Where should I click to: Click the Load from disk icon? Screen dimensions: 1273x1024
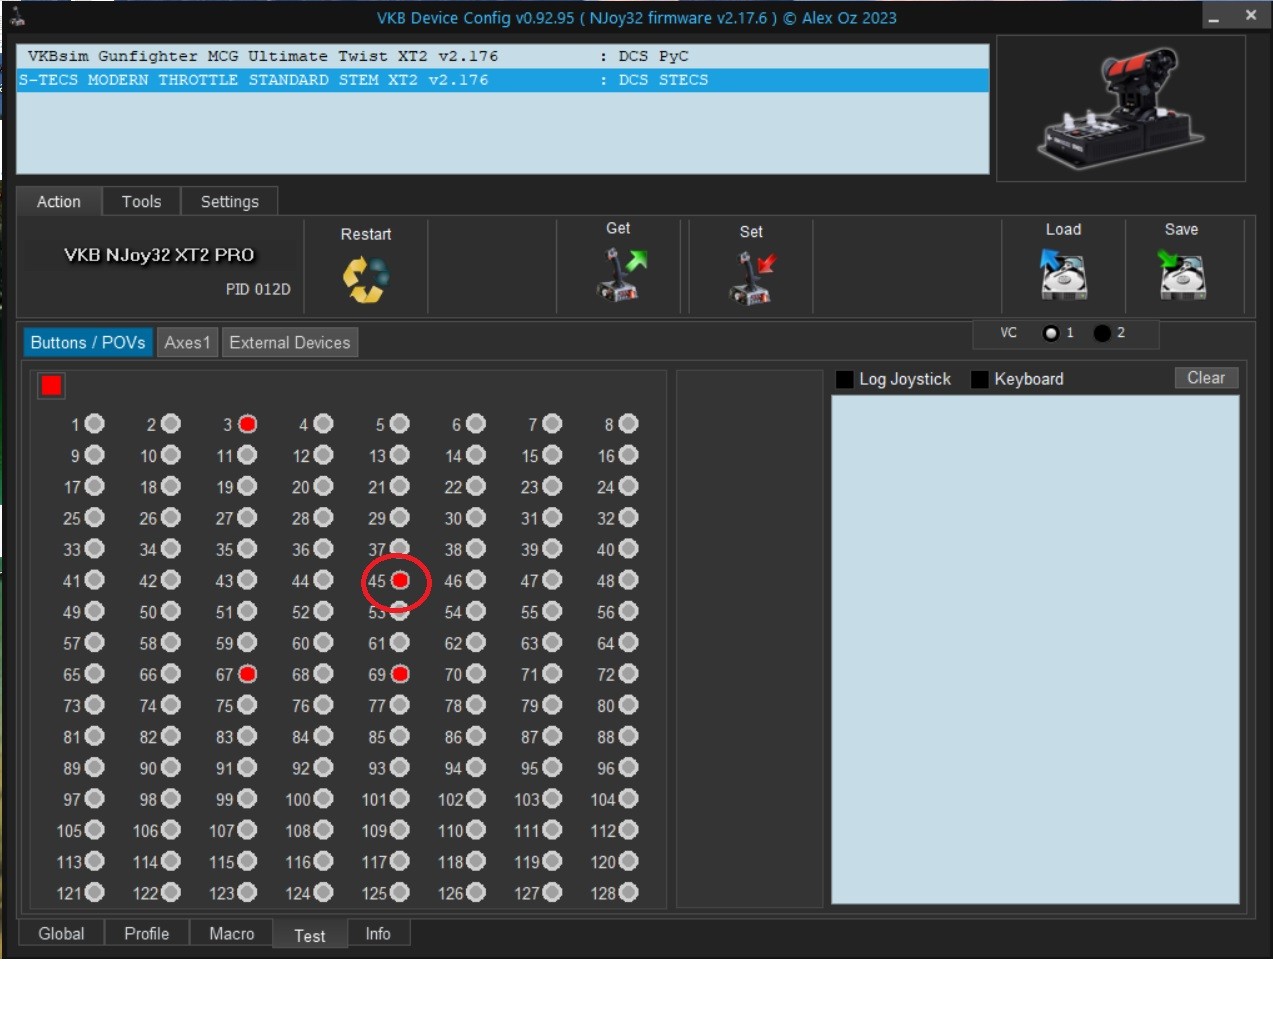[x=1063, y=275]
